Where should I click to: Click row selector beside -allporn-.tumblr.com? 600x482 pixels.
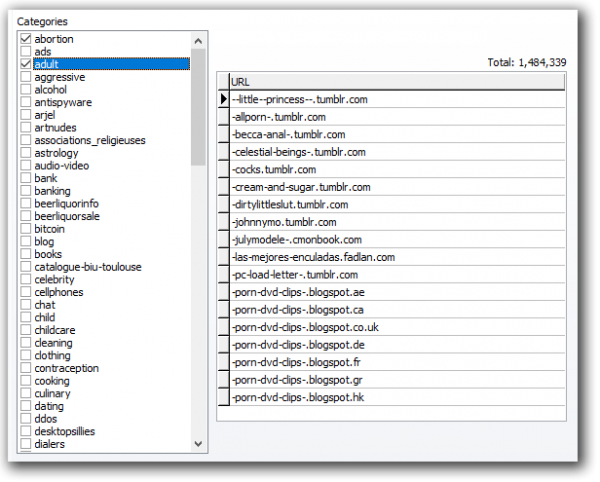223,117
